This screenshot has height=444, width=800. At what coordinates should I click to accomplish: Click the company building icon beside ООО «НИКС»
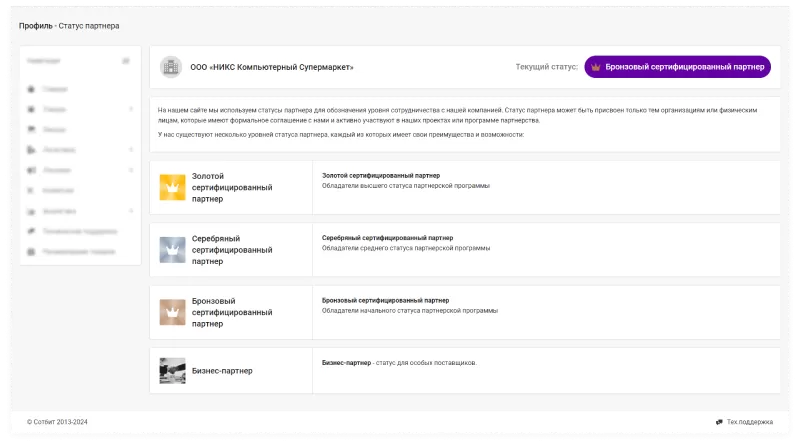(171, 67)
